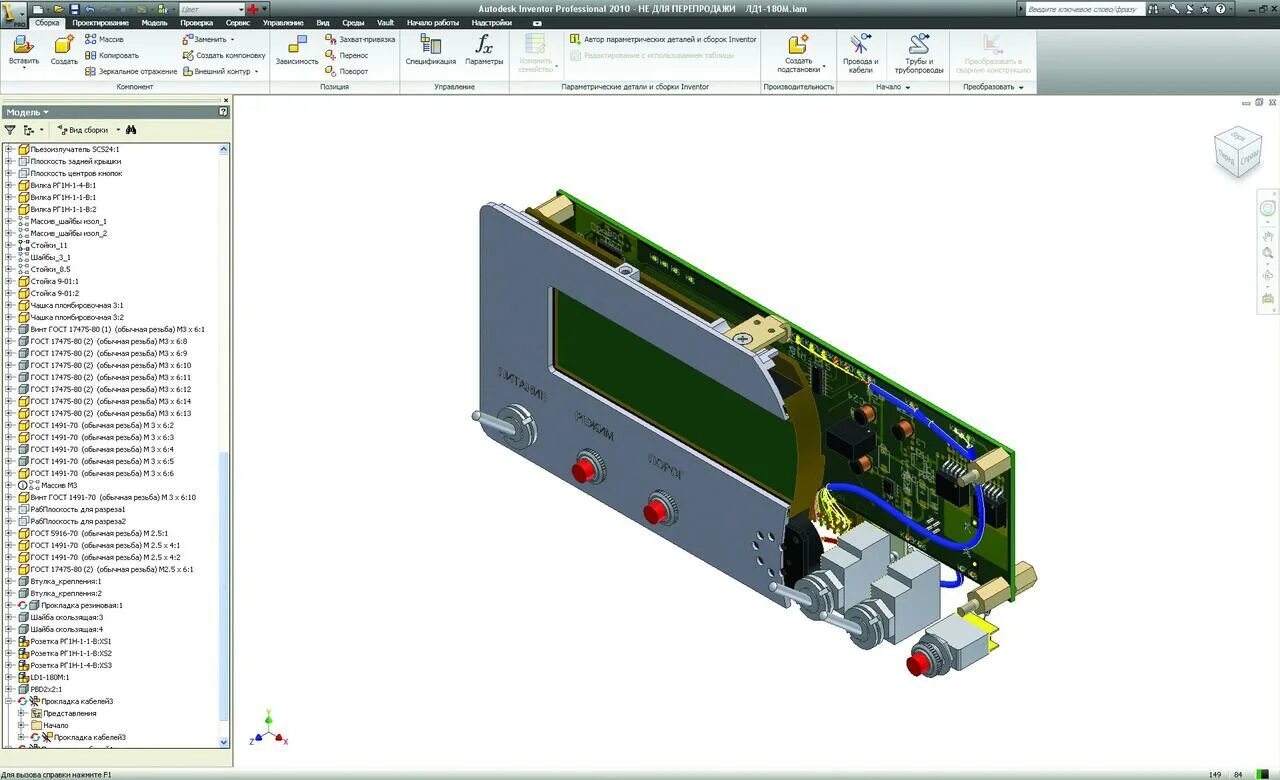Image resolution: width=1280 pixels, height=780 pixels.
Task: Select Чашка пломбировочная 3:1 in tree
Action: coord(77,305)
